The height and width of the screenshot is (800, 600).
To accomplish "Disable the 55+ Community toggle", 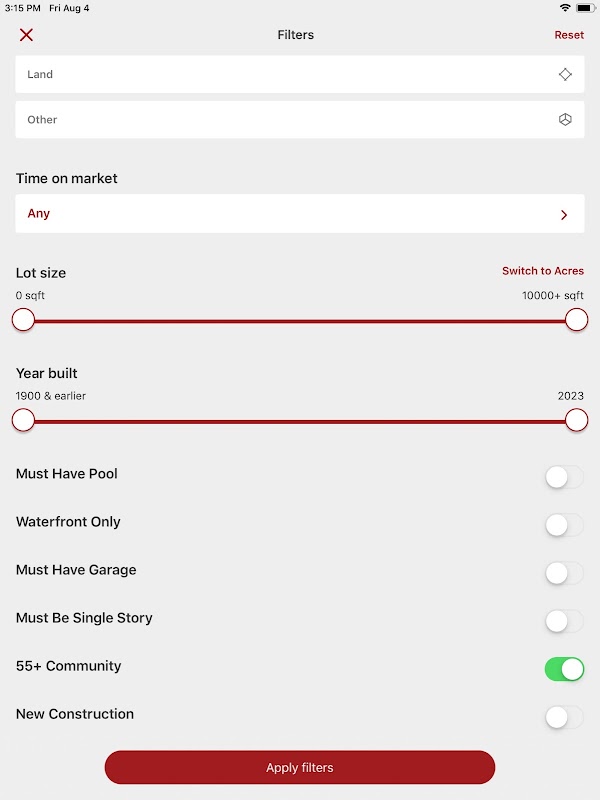I will 564,669.
